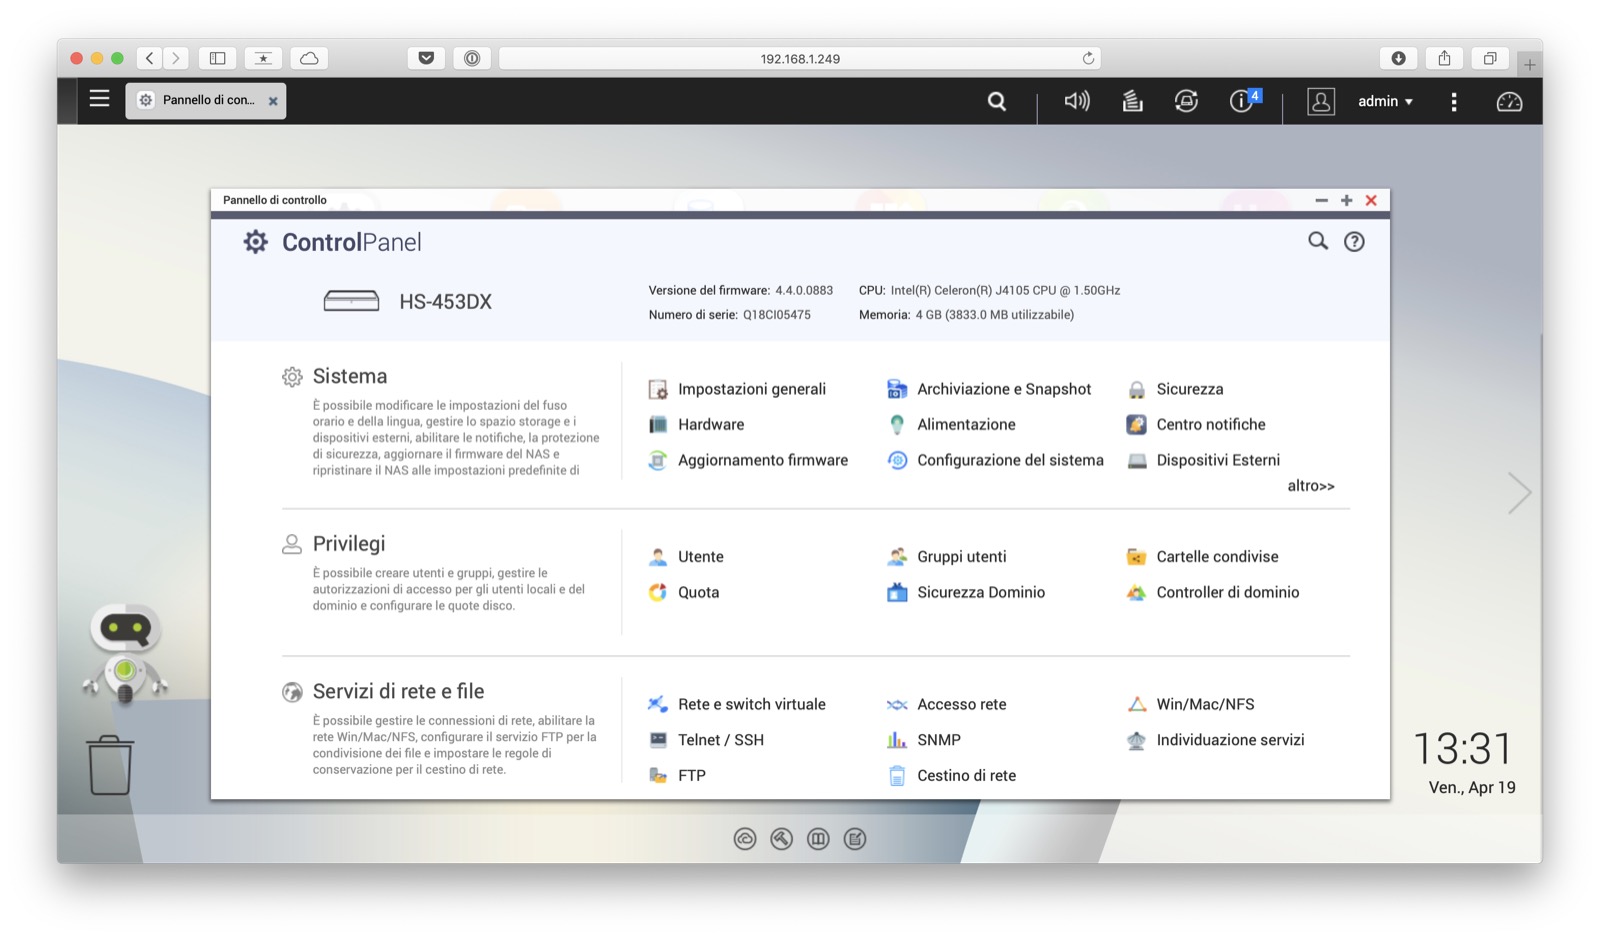Expand the admin account dropdown
The image size is (1600, 939).
point(1385,101)
